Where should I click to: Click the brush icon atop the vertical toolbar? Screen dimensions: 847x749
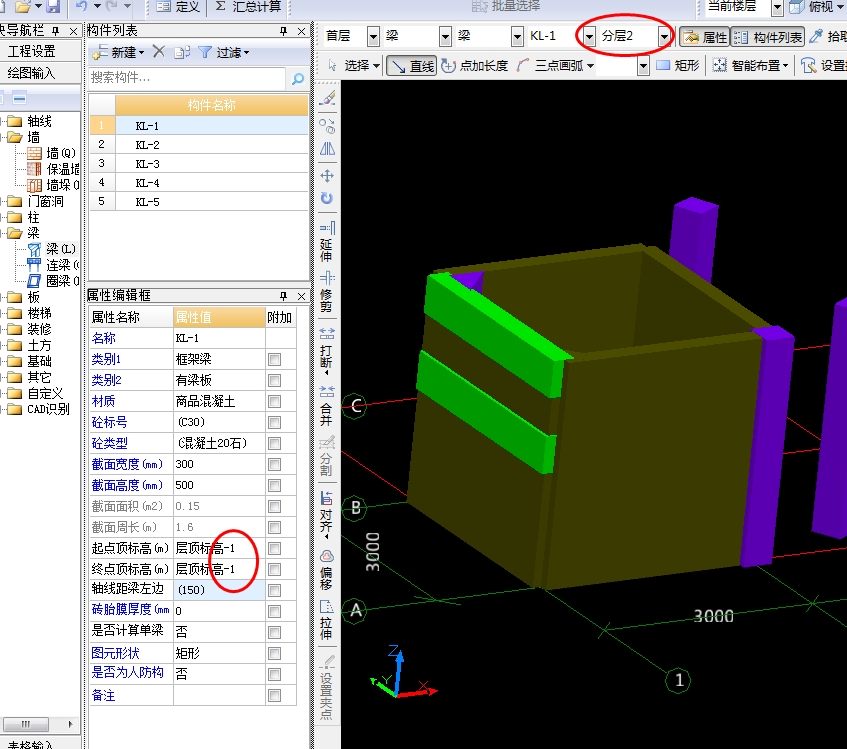point(327,98)
